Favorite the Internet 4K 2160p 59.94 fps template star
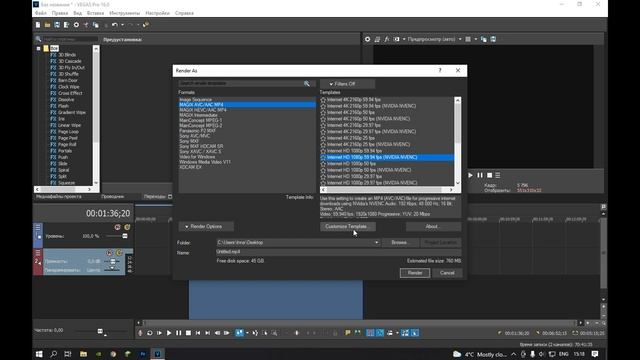This screenshot has width=640, height=360. 323,100
